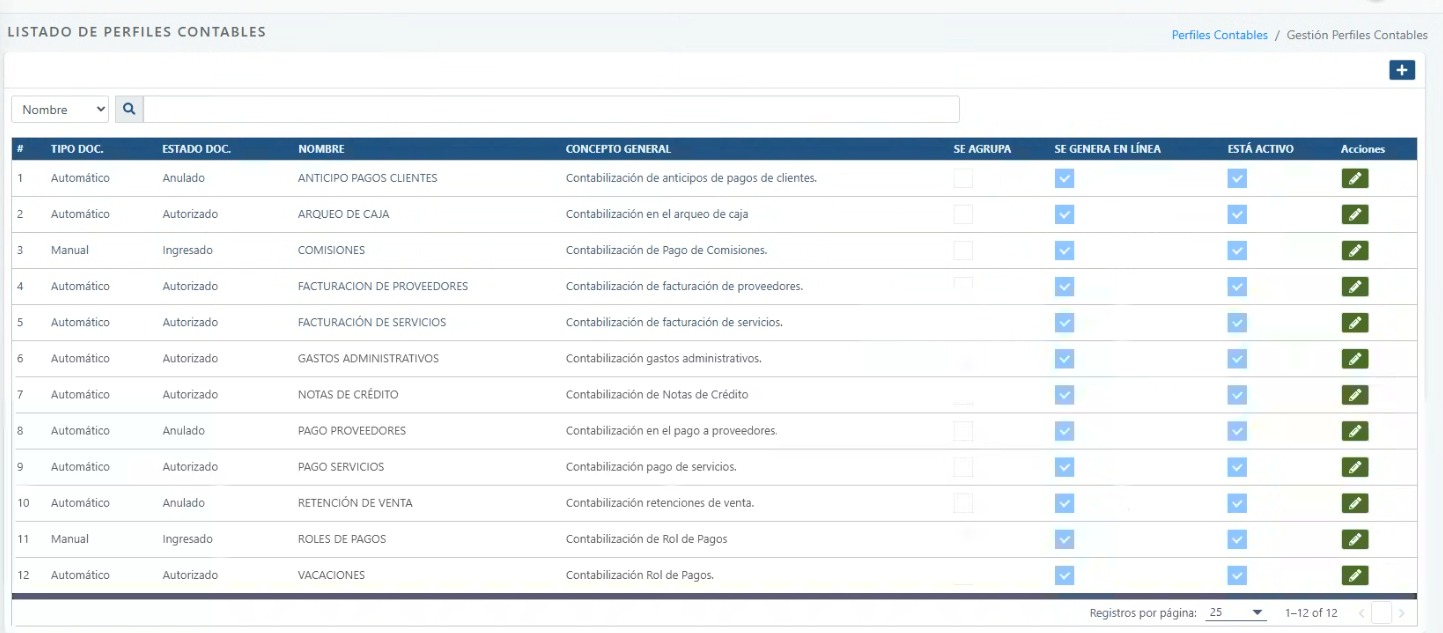Click the edit pencil for VACACIONES

pos(1355,574)
